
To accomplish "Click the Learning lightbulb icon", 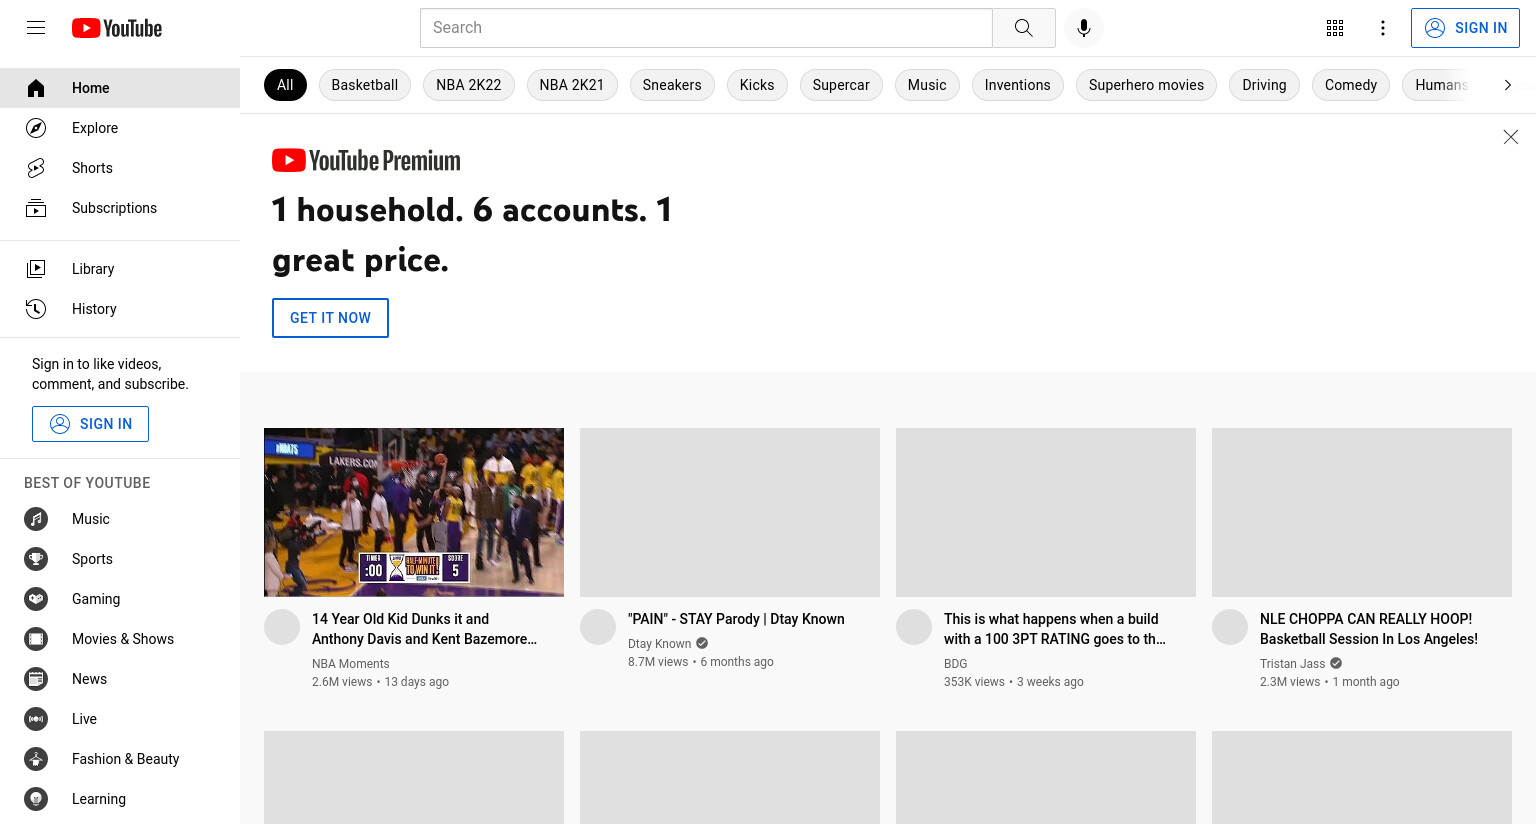I will [36, 799].
